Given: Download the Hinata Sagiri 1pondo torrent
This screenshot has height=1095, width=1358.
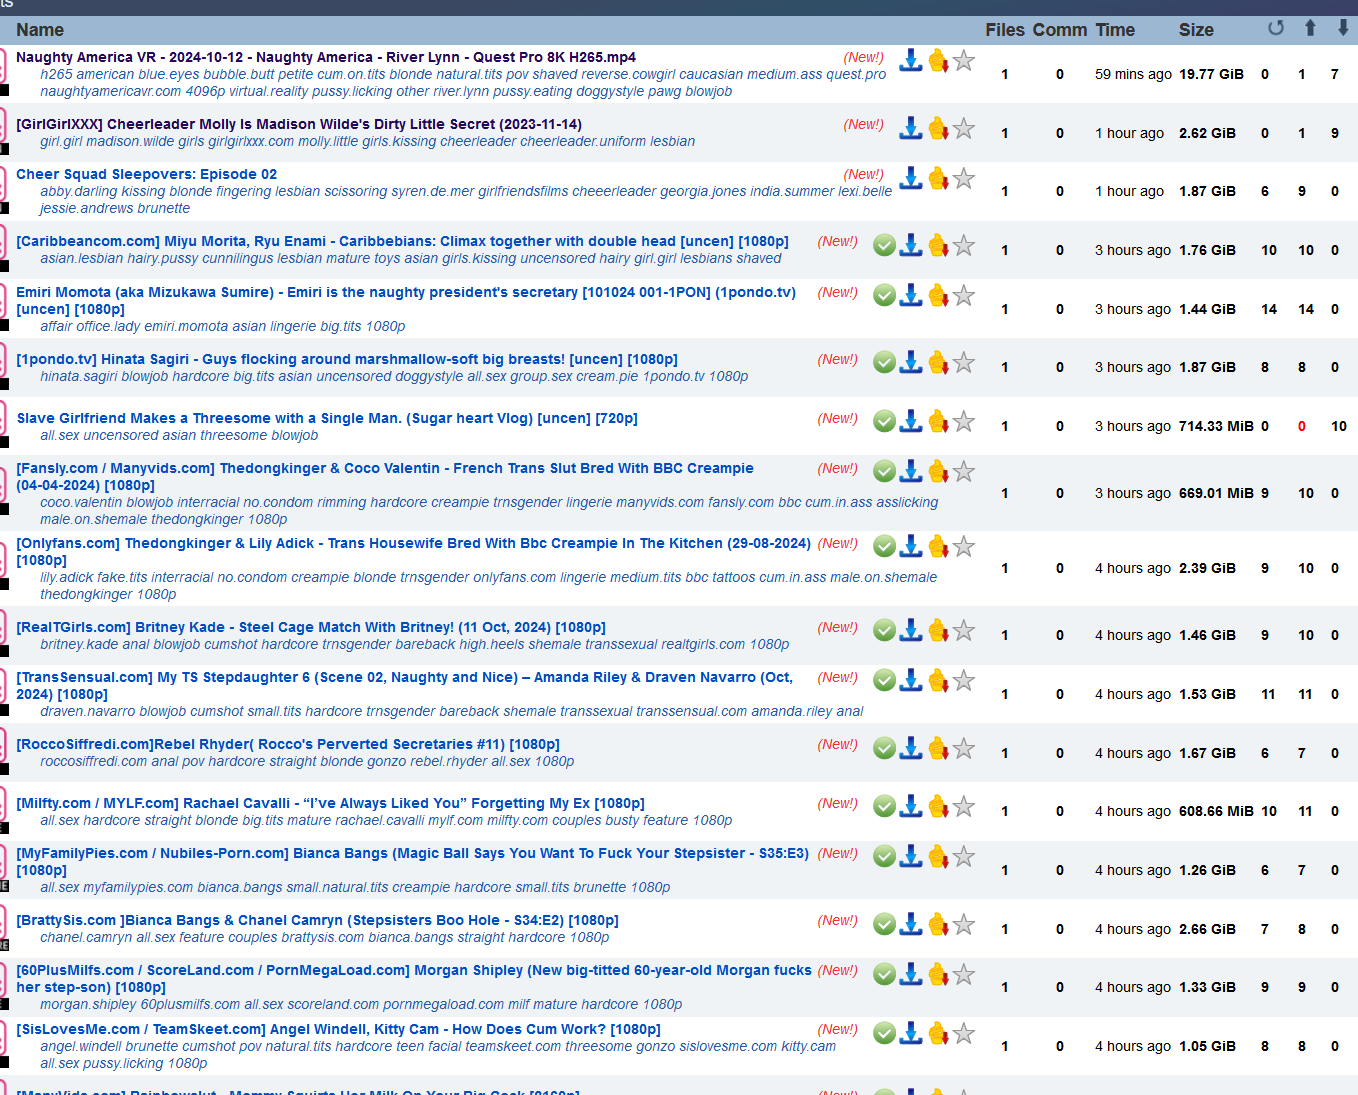Looking at the screenshot, I should click(x=910, y=362).
